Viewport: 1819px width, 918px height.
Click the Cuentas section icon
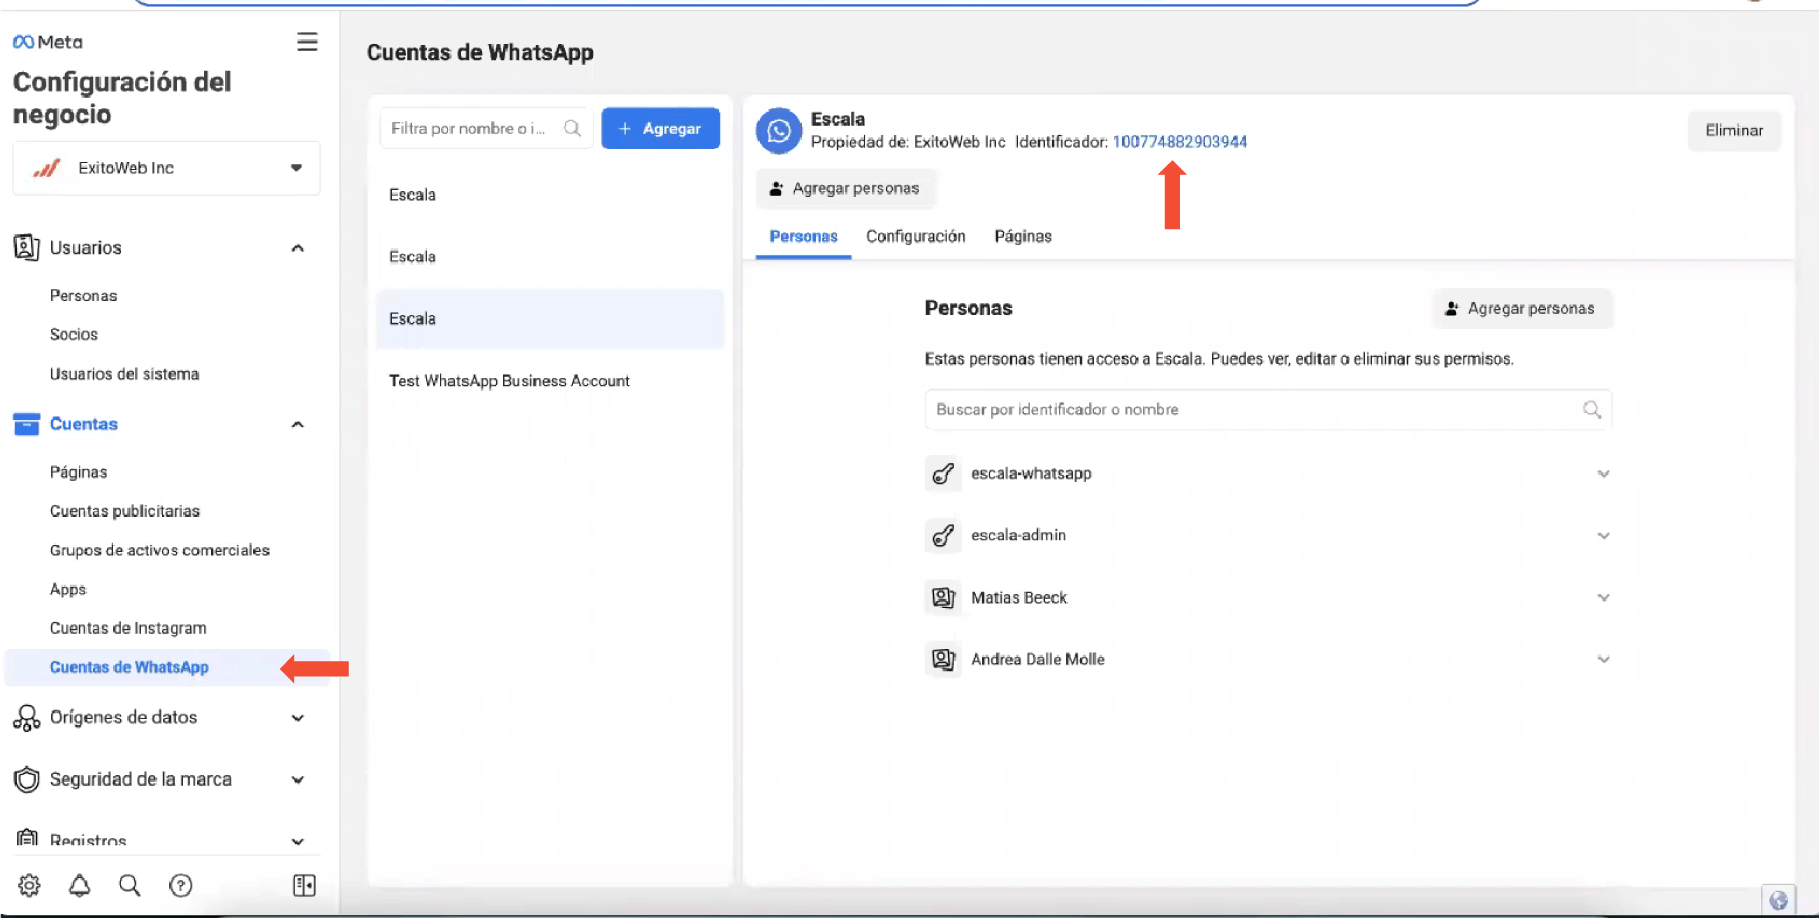point(26,424)
